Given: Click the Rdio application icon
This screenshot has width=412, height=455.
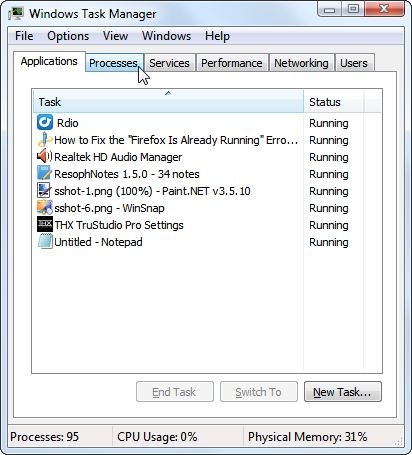Looking at the screenshot, I should [45, 122].
